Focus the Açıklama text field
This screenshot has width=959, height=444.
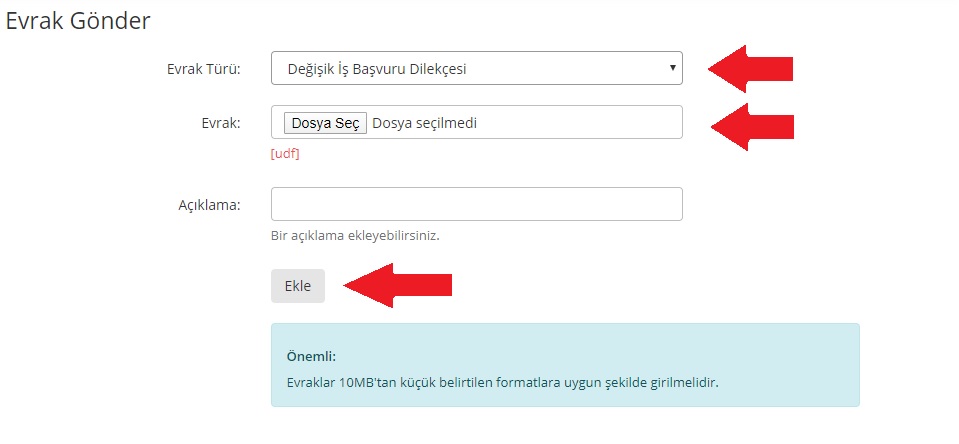[x=476, y=204]
